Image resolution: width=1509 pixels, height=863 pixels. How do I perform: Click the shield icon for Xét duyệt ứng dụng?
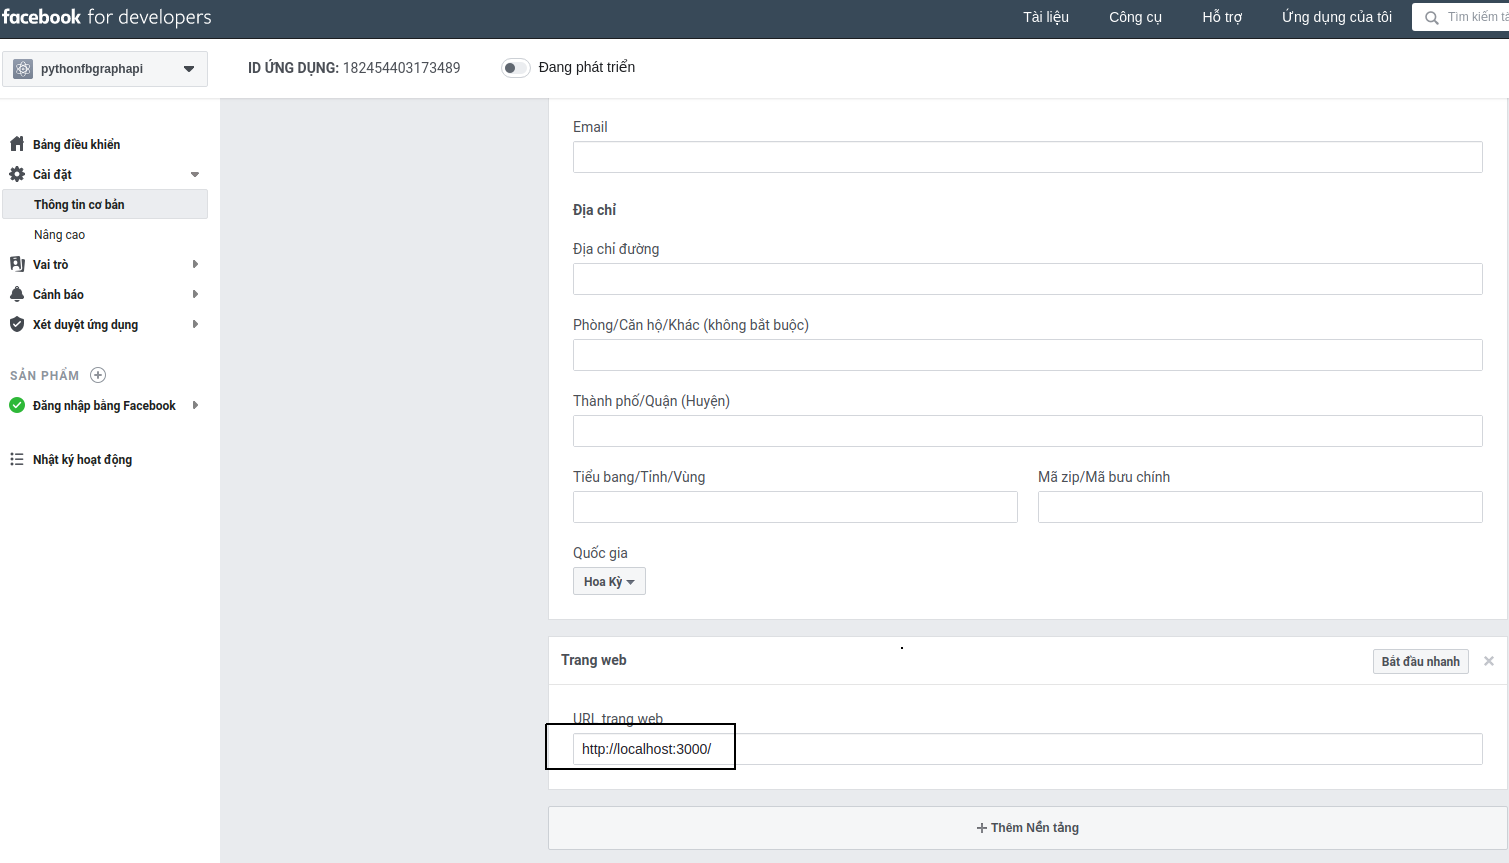tap(17, 324)
